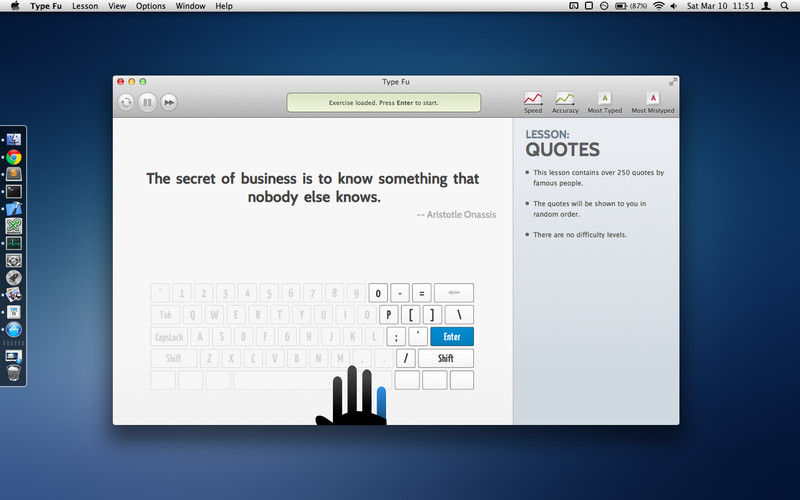Show the Most Typed keys view
The height and width of the screenshot is (500, 800).
click(x=604, y=102)
